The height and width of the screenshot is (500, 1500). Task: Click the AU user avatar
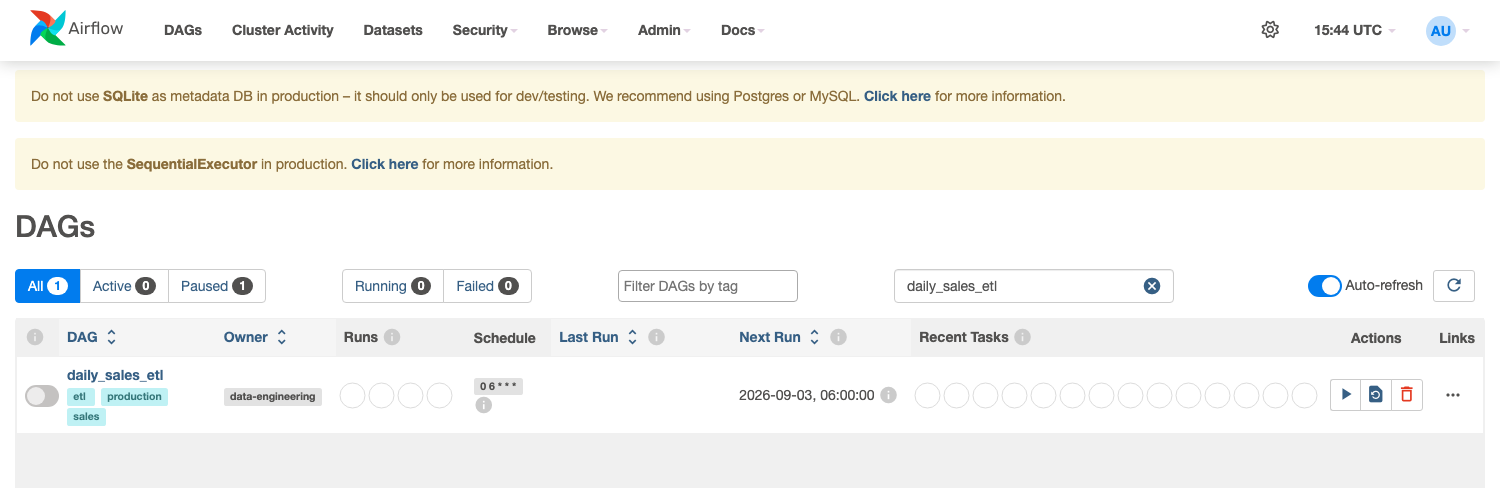click(1440, 30)
